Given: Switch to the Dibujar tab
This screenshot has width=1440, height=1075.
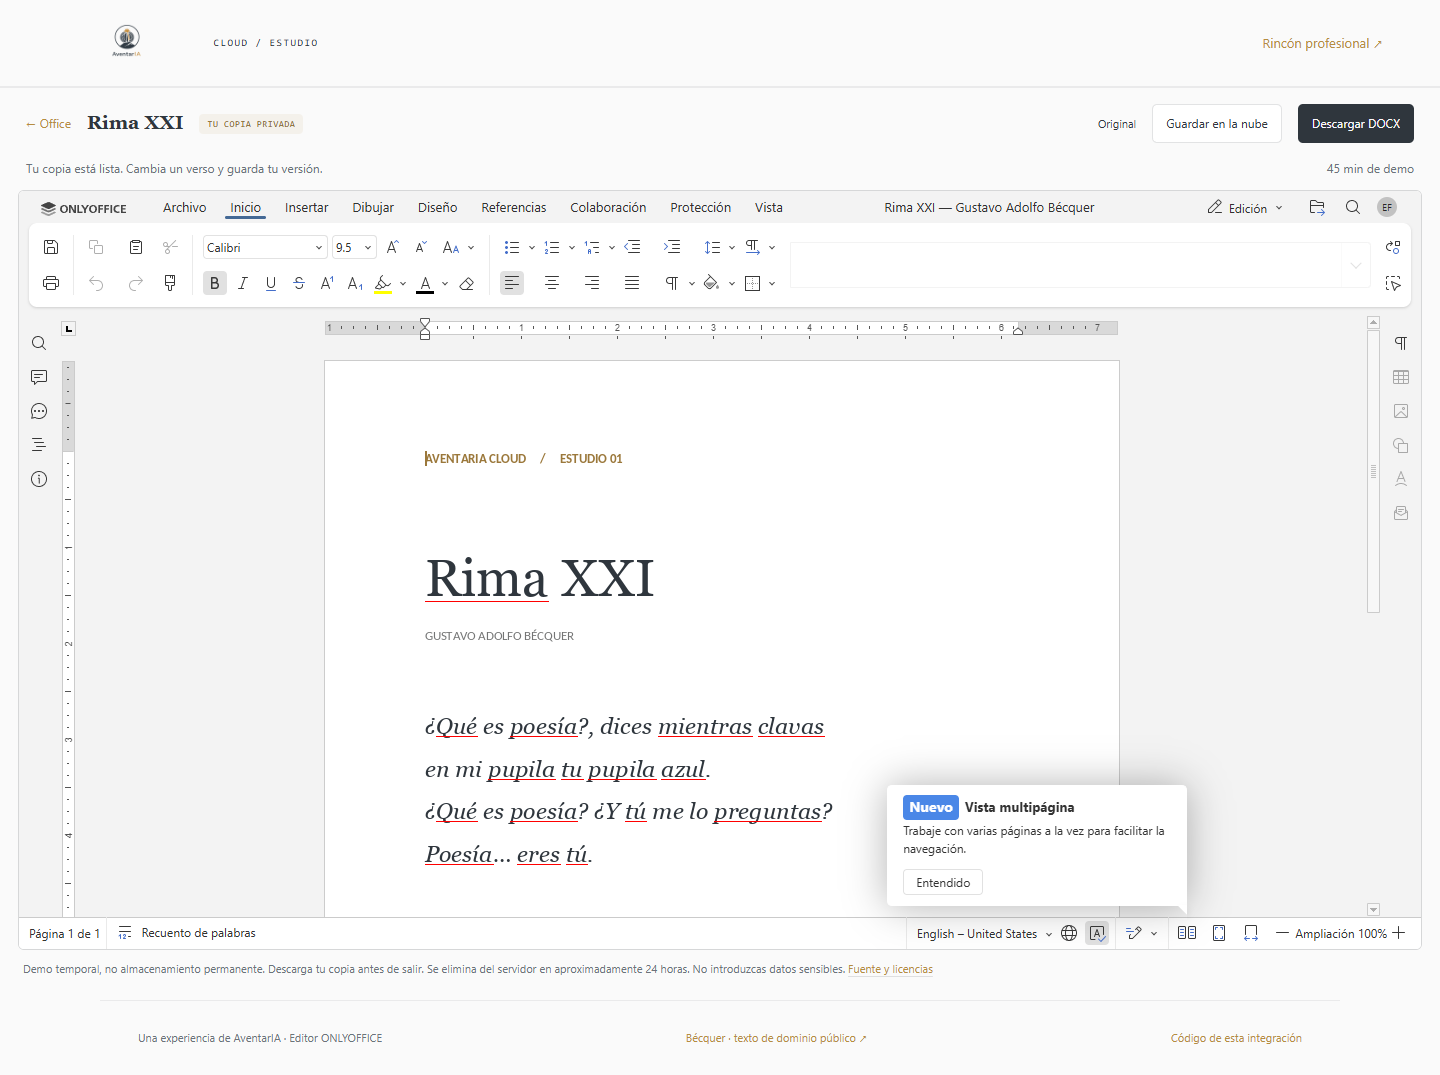Looking at the screenshot, I should [373, 208].
